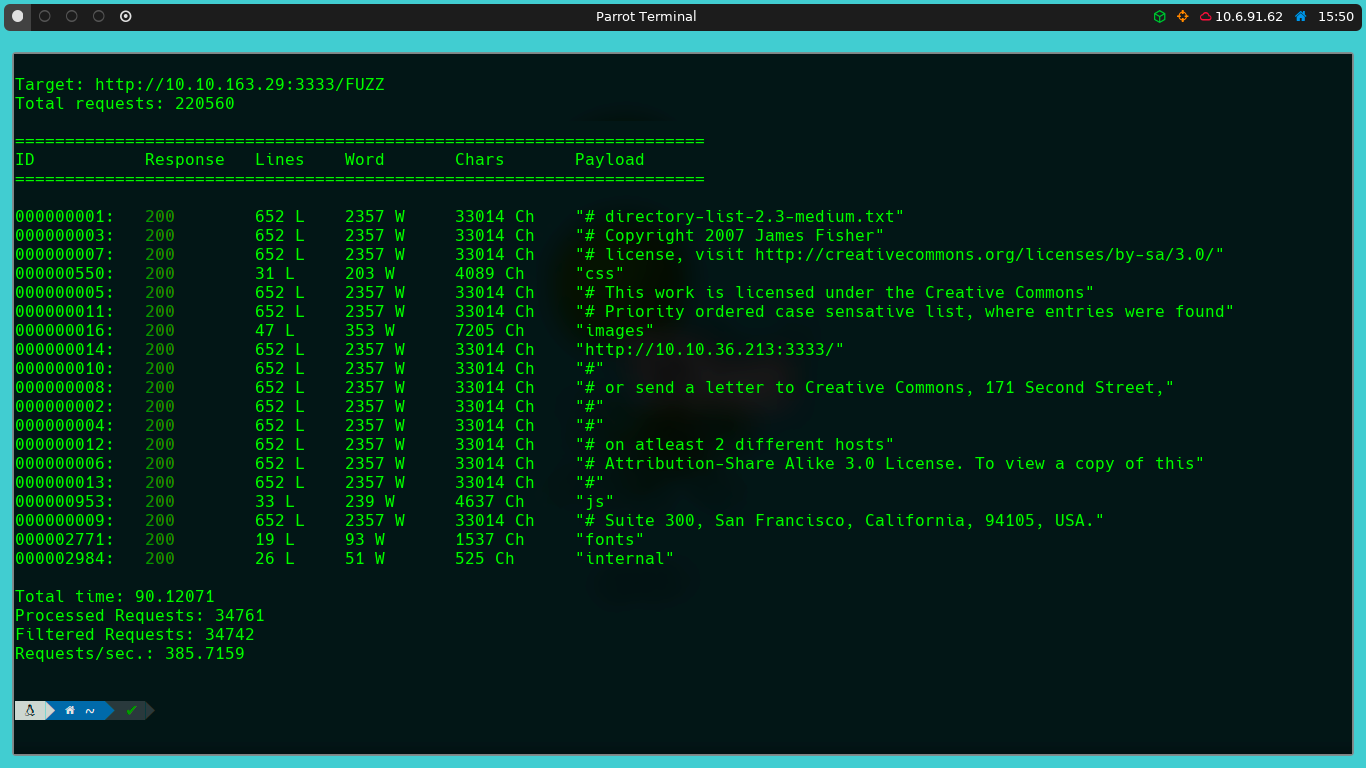This screenshot has height=768, width=1366.
Task: Click request ID 000000001
Action: pos(65,217)
